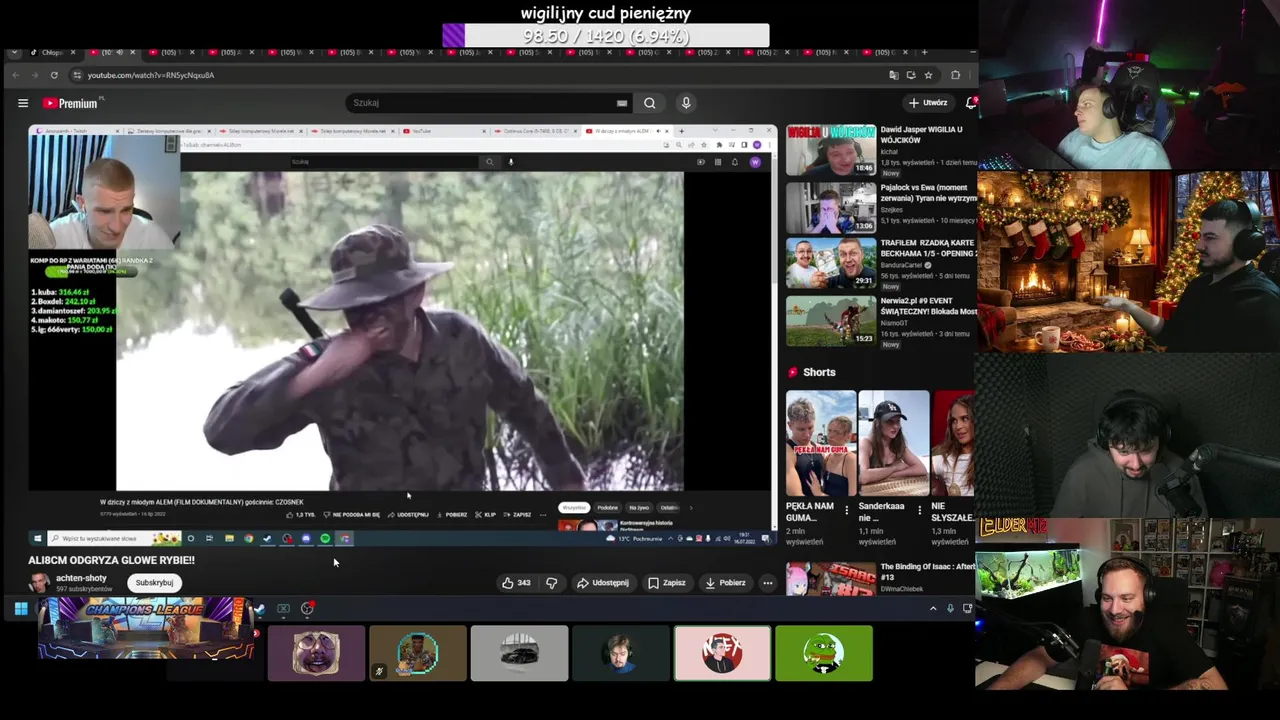Open Dawid Jasper WIGILIA U WÓJCIKÓW thumbnail
Viewport: 1280px width, 720px height.
click(x=831, y=150)
